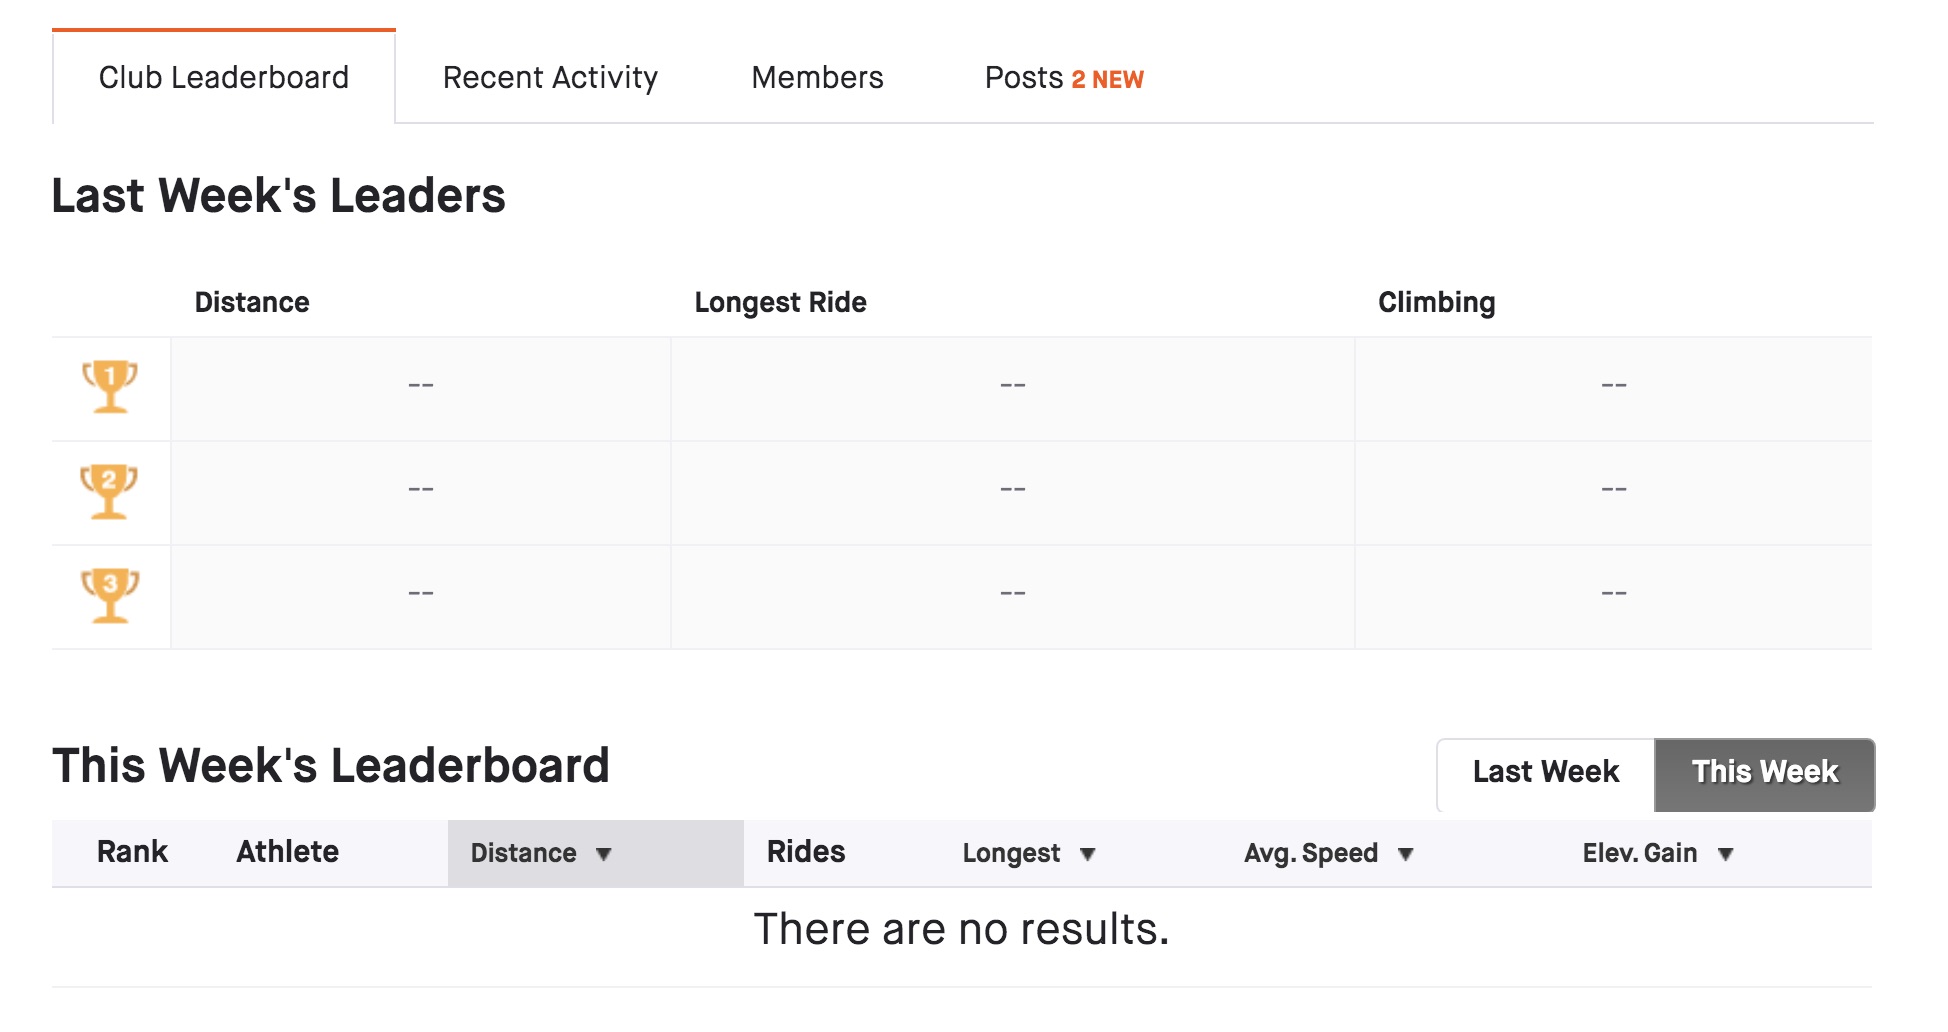Click the Rides column header
Viewport: 1948px width, 1032px height.
(806, 852)
